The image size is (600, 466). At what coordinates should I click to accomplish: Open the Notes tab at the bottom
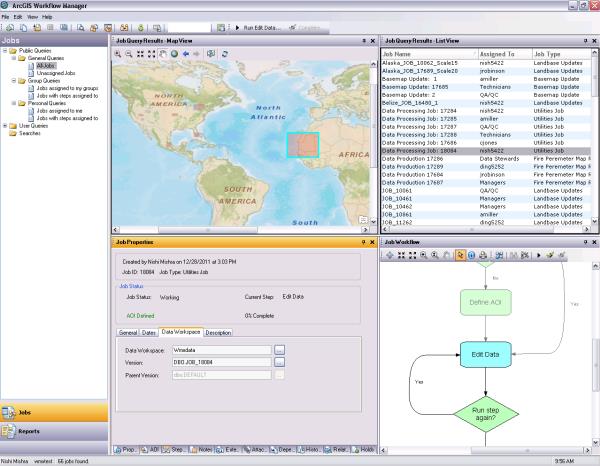click(202, 450)
